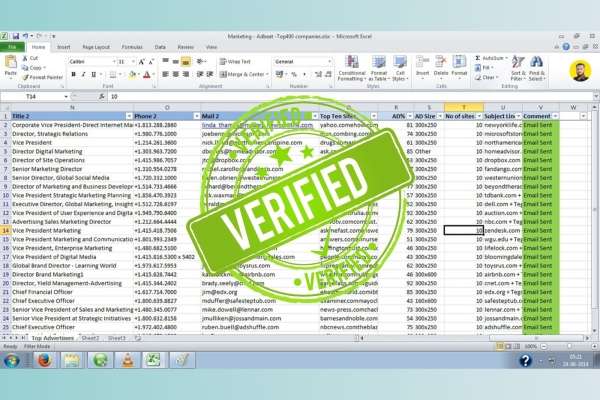Open the Format cells menu in Cells group
Image resolution: width=600 pixels, height=400 pixels.
tap(459, 68)
